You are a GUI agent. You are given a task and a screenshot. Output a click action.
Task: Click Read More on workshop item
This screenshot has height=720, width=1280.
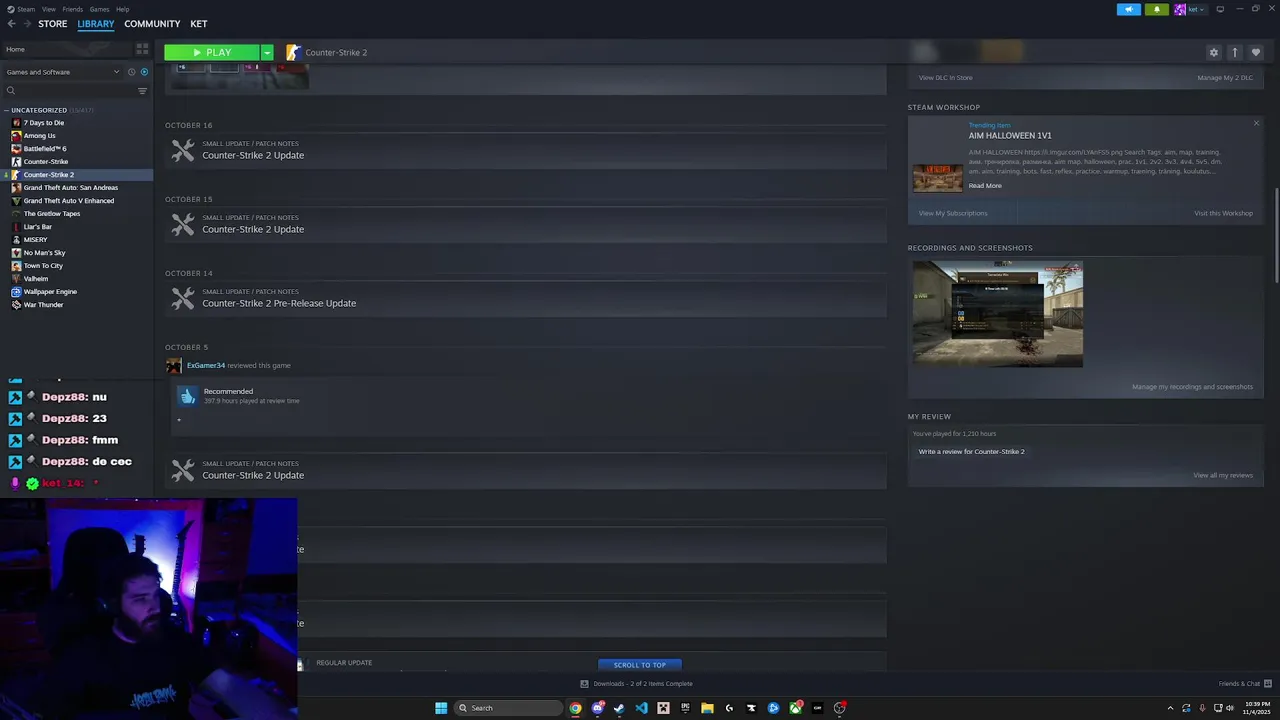tap(985, 186)
